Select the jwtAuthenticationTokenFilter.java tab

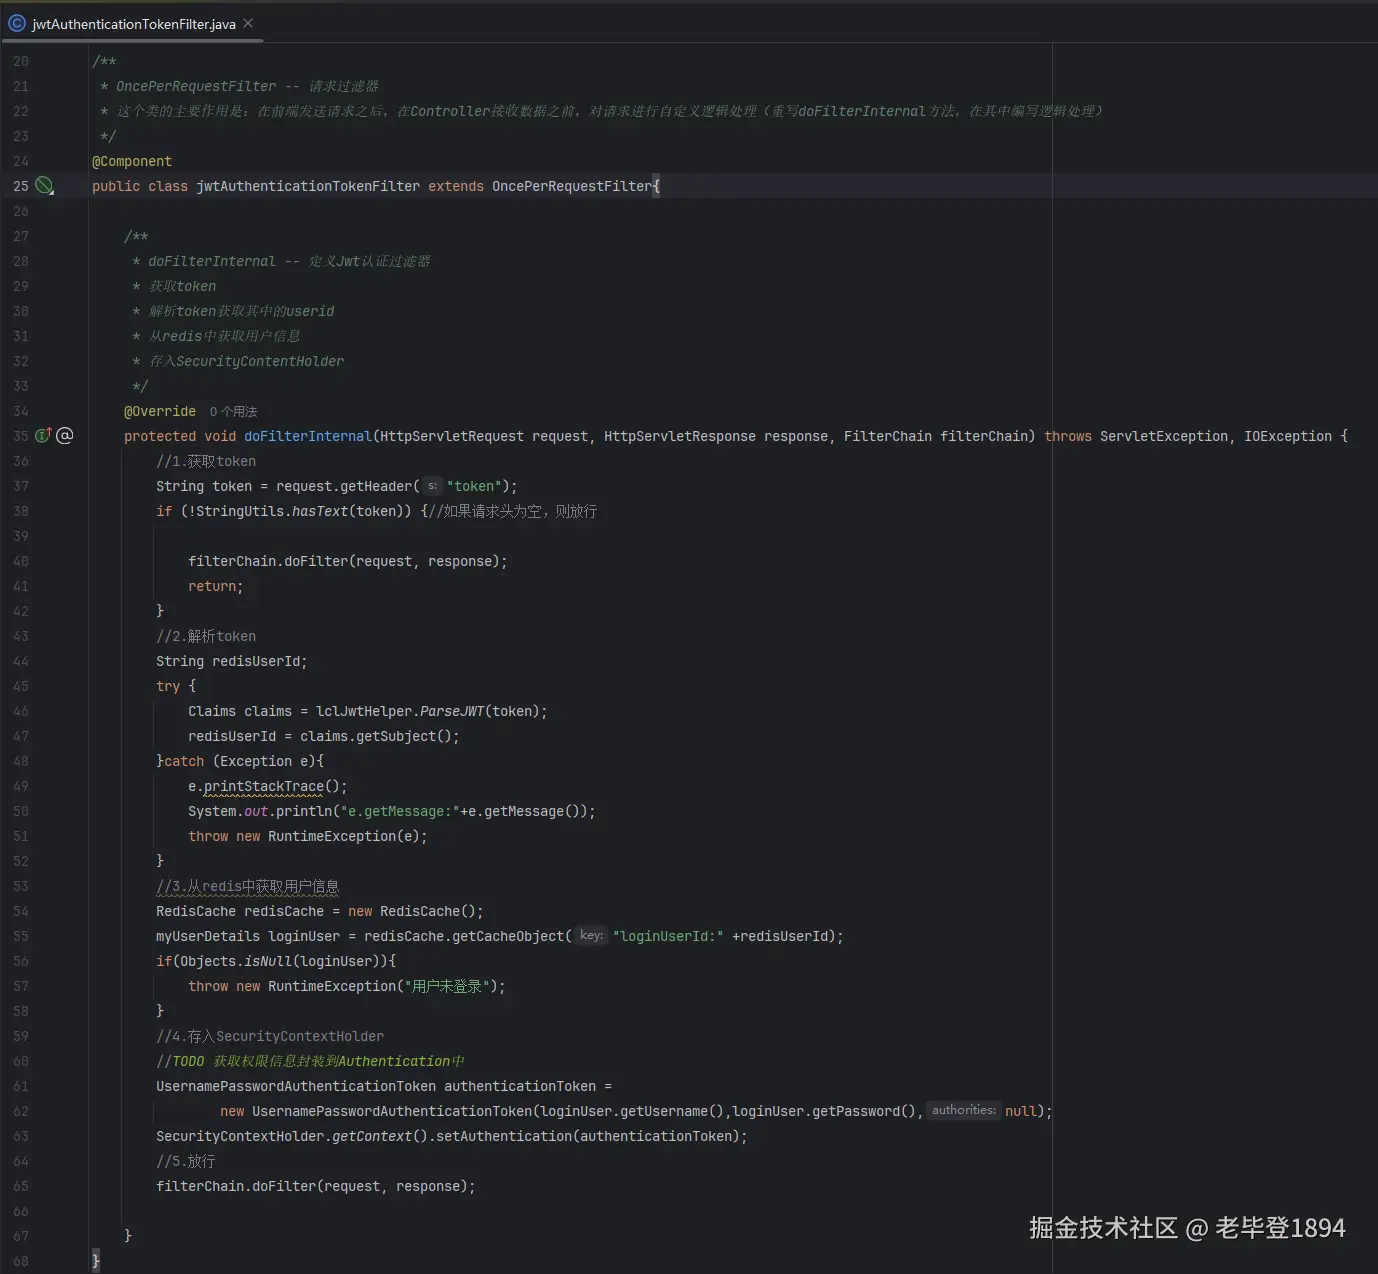132,24
